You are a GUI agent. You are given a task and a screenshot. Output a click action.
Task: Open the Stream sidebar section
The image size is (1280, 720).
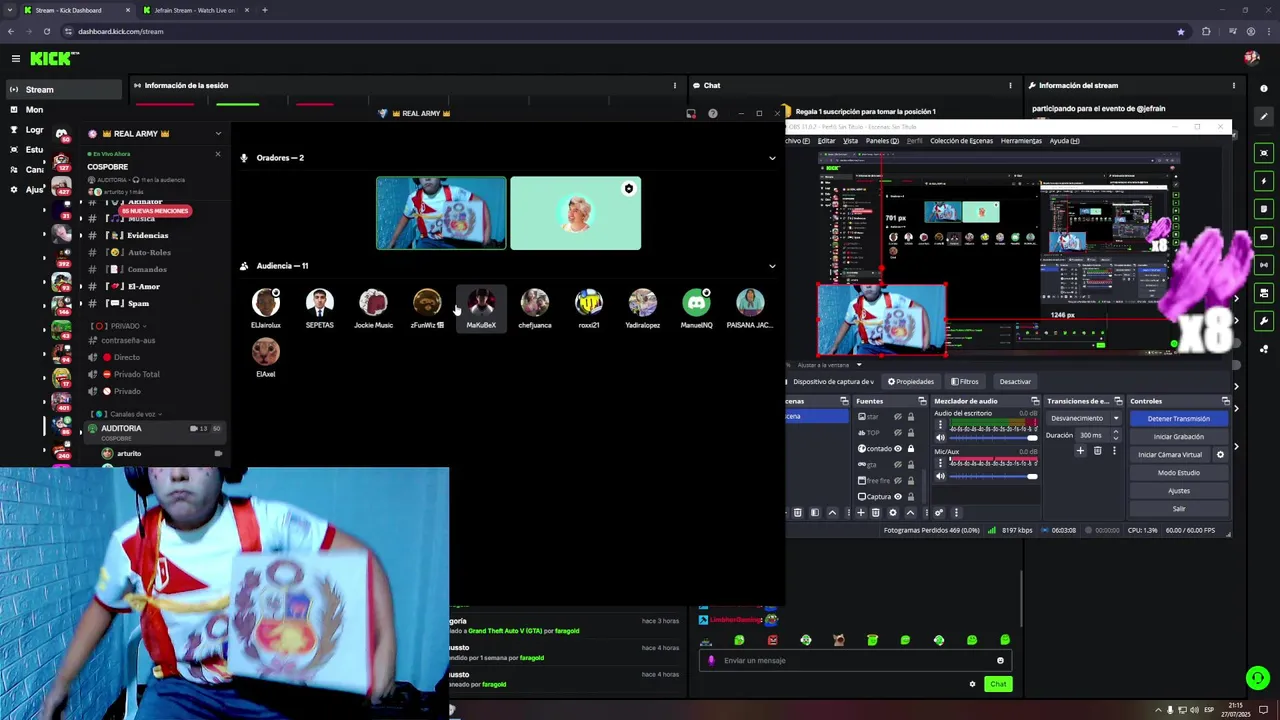(64, 89)
